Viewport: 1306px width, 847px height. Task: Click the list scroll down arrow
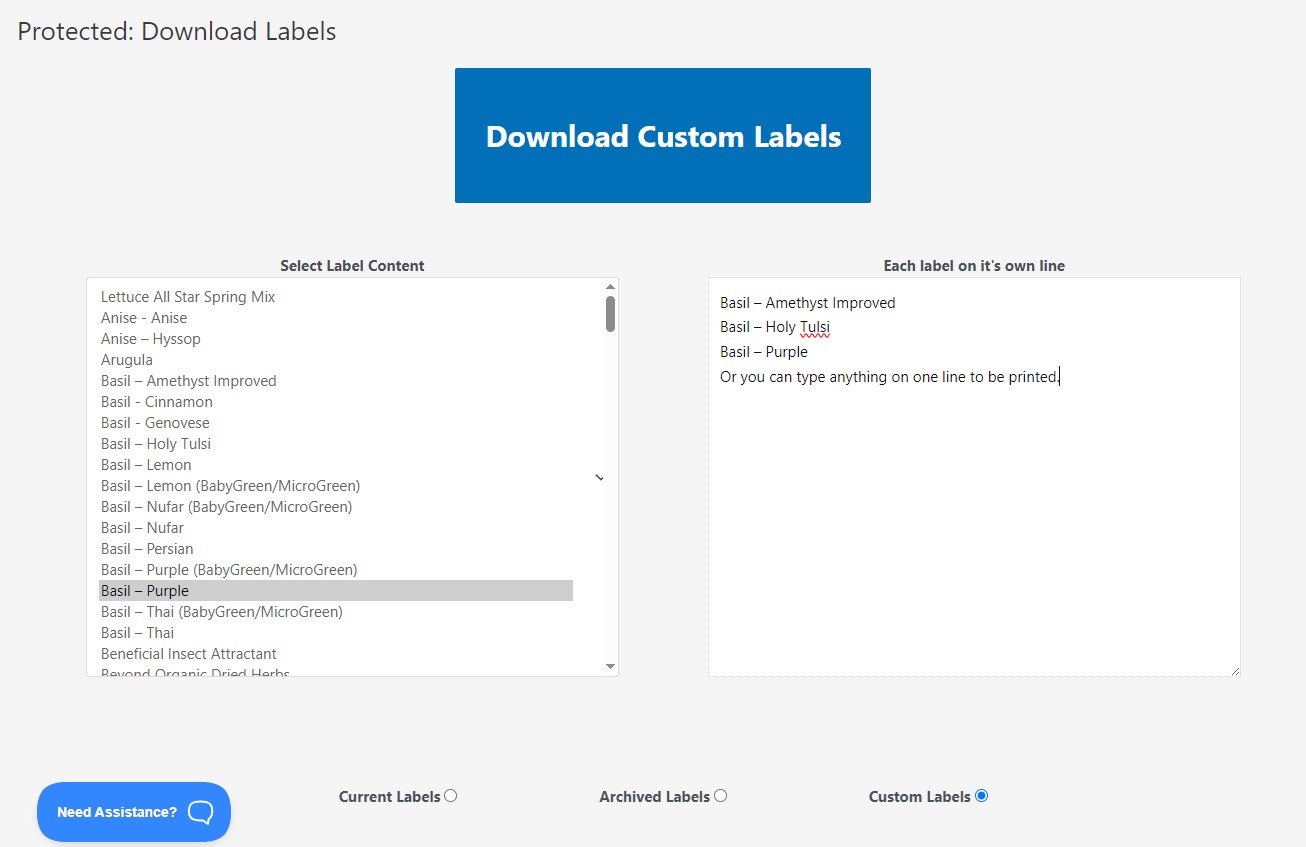(610, 666)
